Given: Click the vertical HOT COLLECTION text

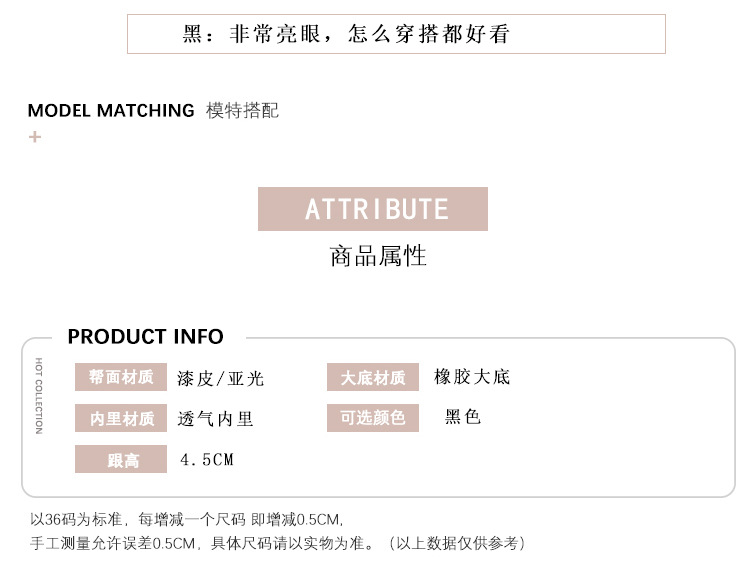Looking at the screenshot, I should (x=39, y=395).
